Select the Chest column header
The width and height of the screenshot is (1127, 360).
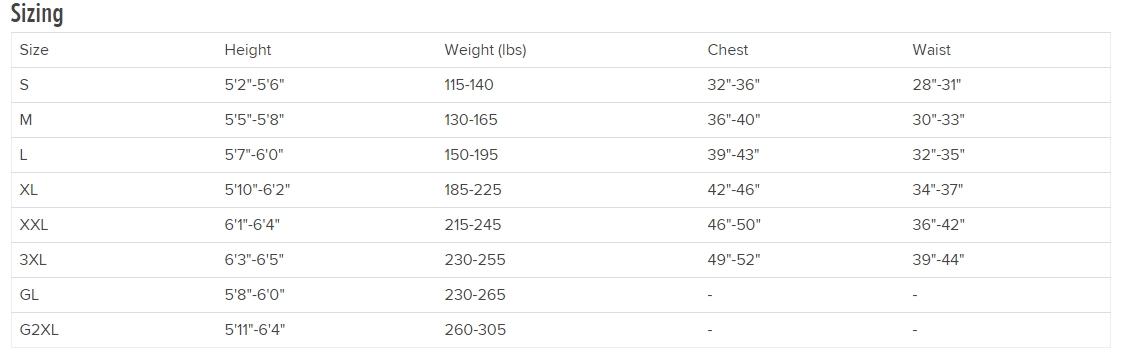point(727,50)
